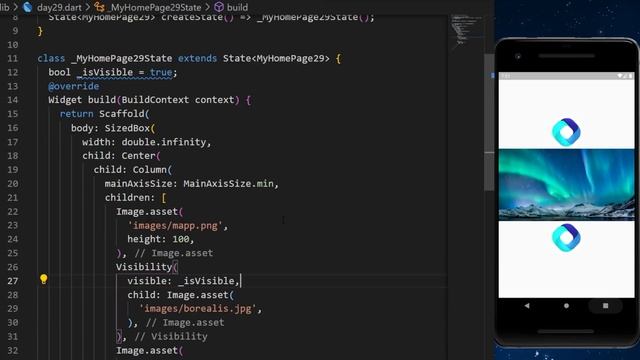Tap the emulator back navigation button
640x360 pixels.
point(527,305)
